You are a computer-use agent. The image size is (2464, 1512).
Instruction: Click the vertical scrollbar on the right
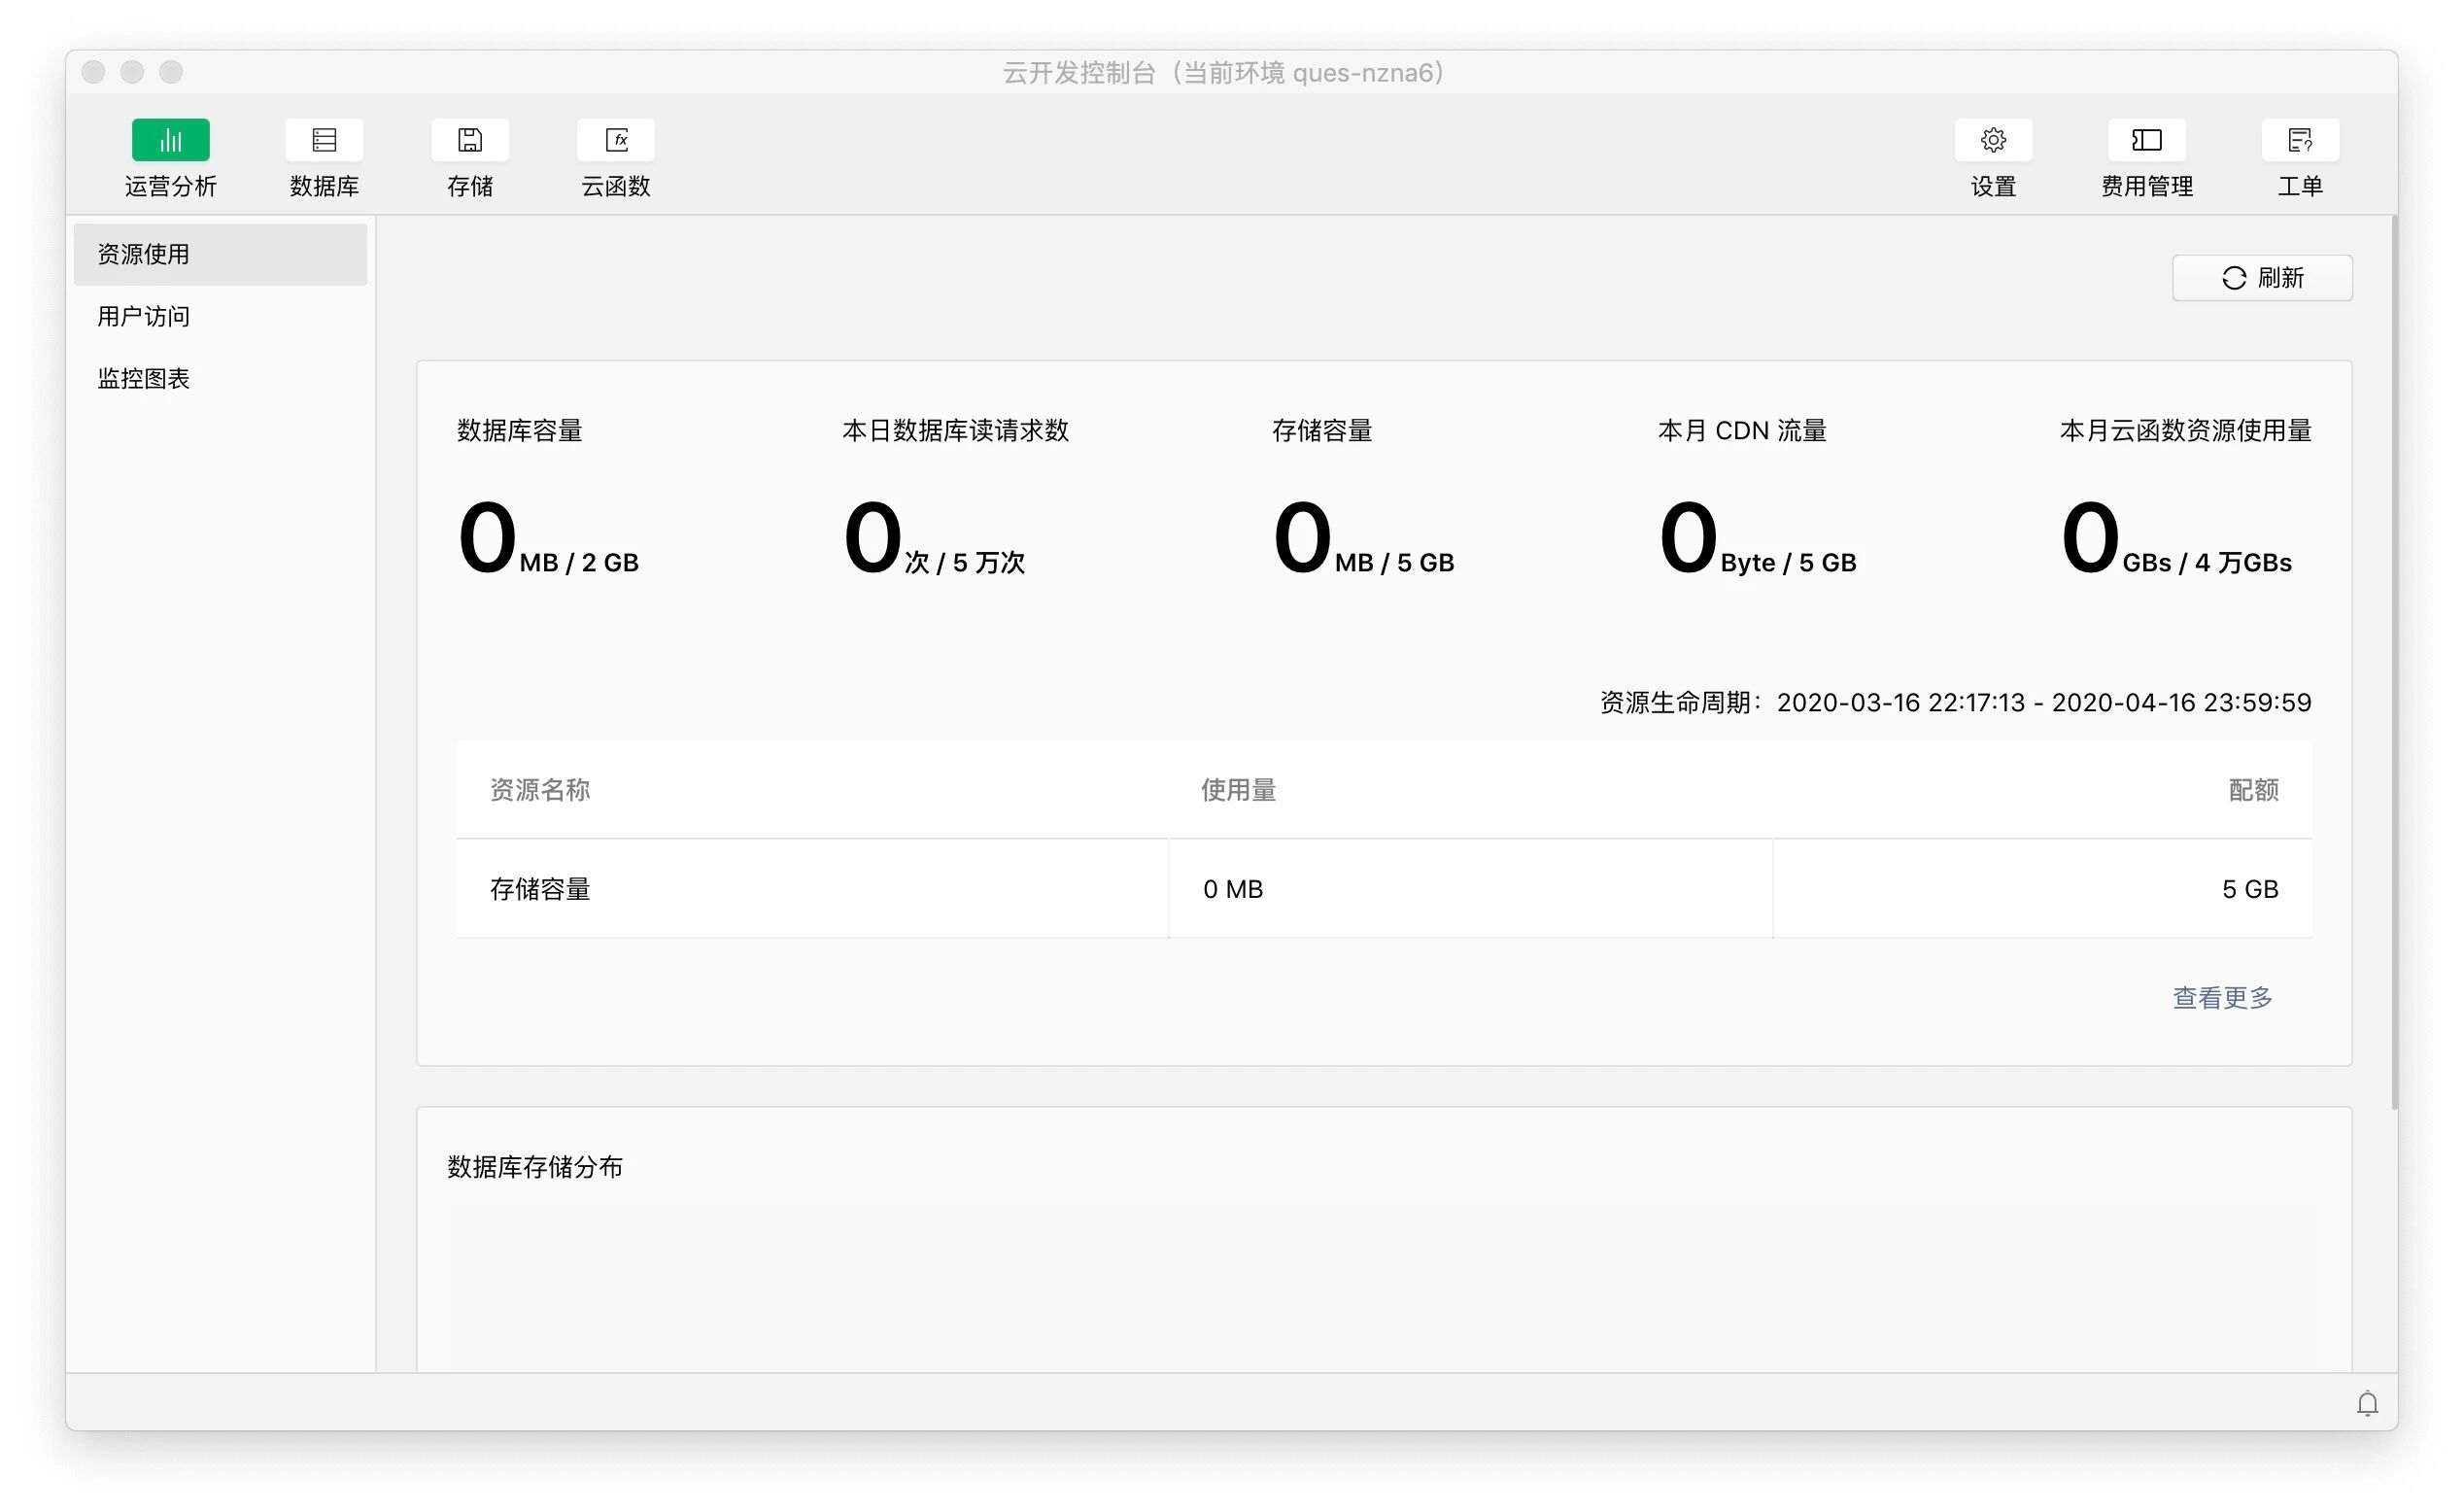(2394, 660)
